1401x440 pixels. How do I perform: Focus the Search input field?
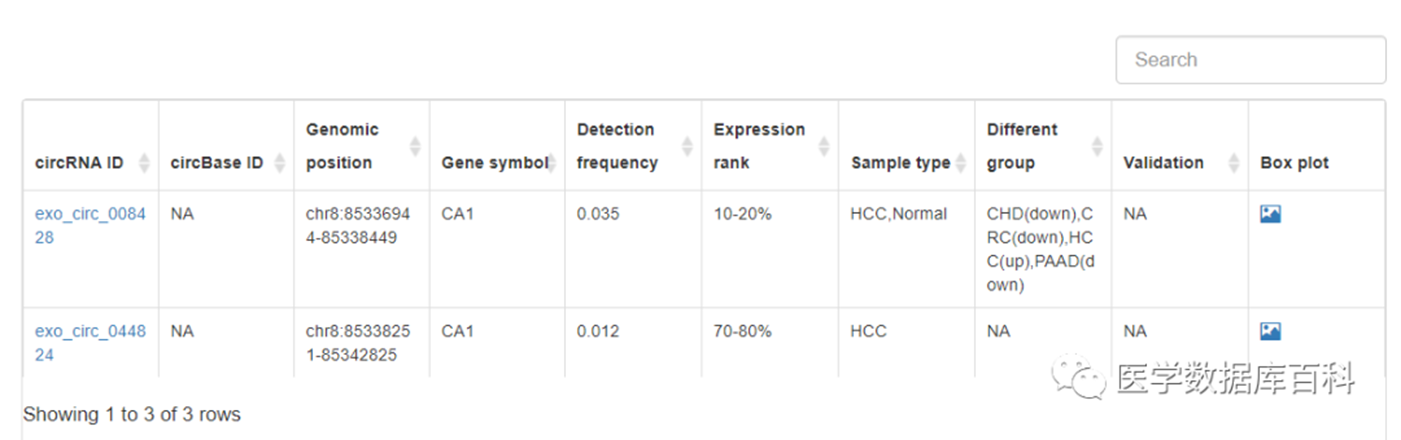[x=1251, y=60]
